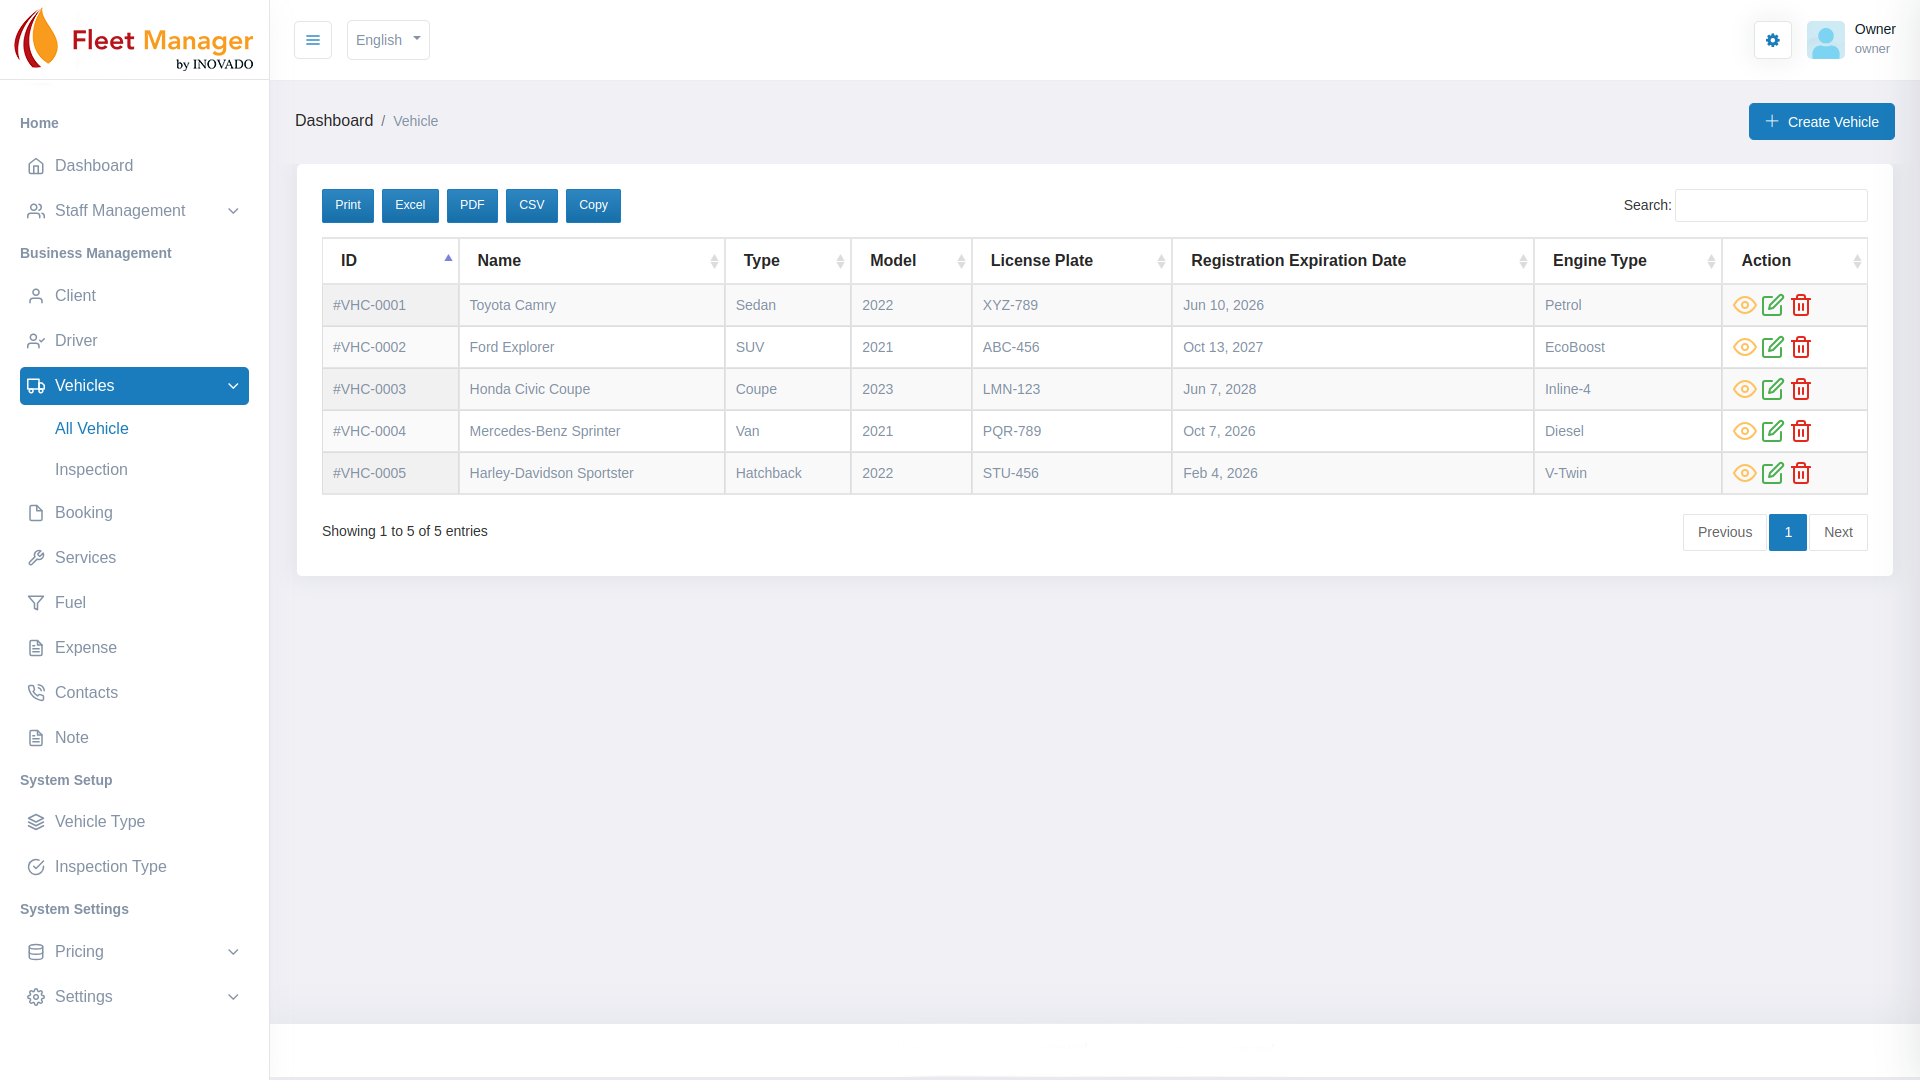Image resolution: width=1920 pixels, height=1080 pixels.
Task: Click the trash icon for Harley-Davidson Sportster
Action: [x=1801, y=473]
